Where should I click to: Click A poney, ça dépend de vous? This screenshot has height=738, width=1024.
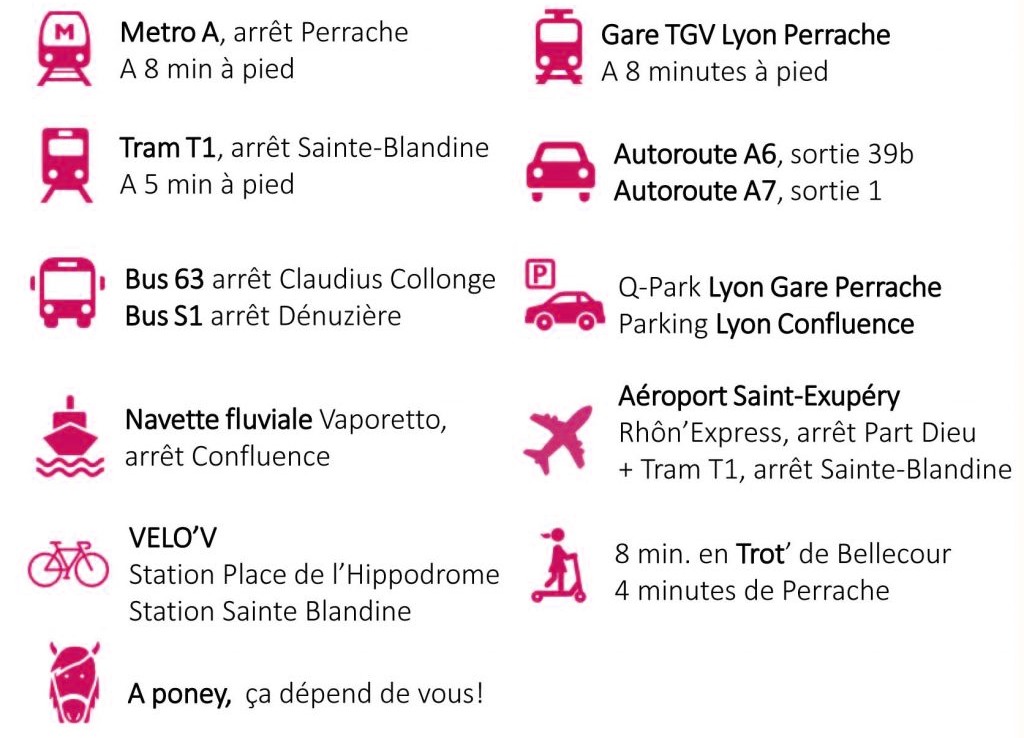306,694
